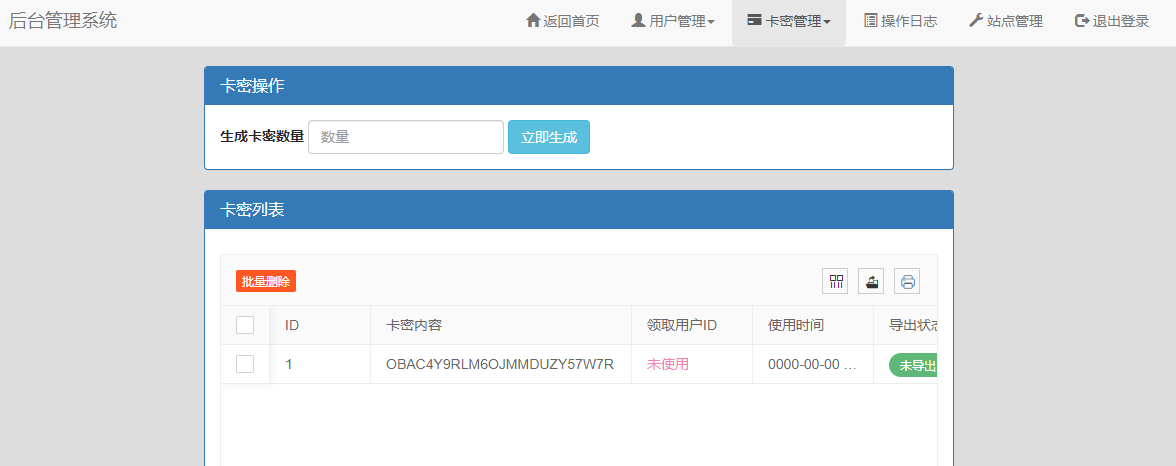
Task: Click the wrench icon beside 站点管理
Action: pos(976,21)
